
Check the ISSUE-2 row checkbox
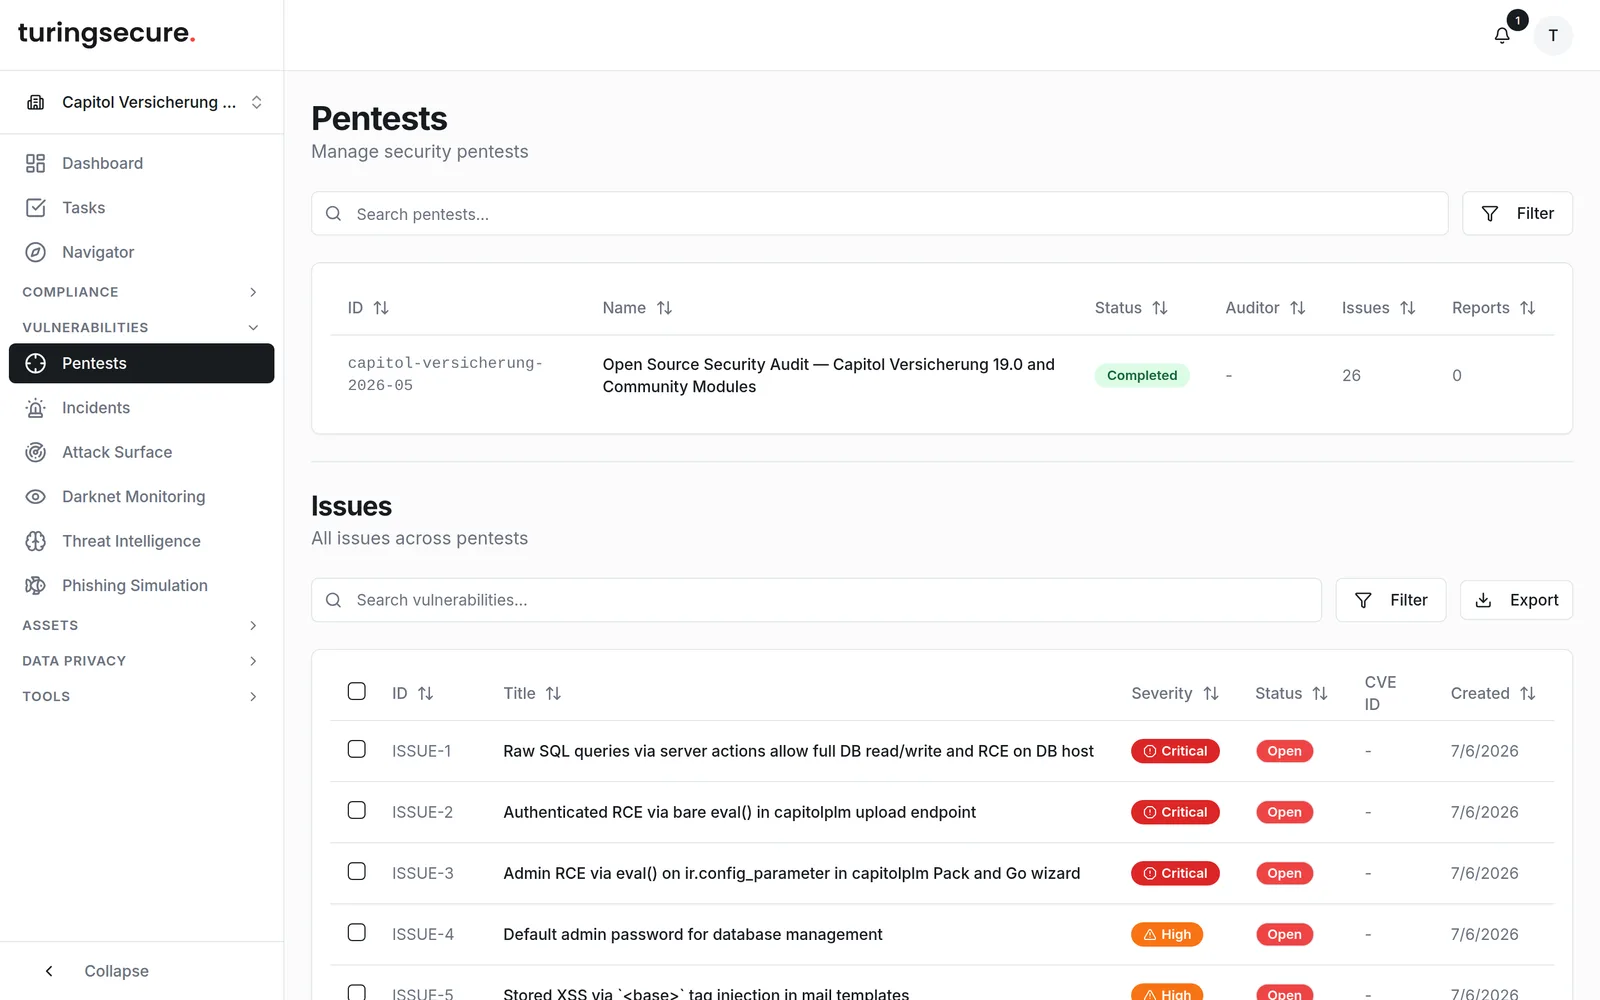point(357,810)
